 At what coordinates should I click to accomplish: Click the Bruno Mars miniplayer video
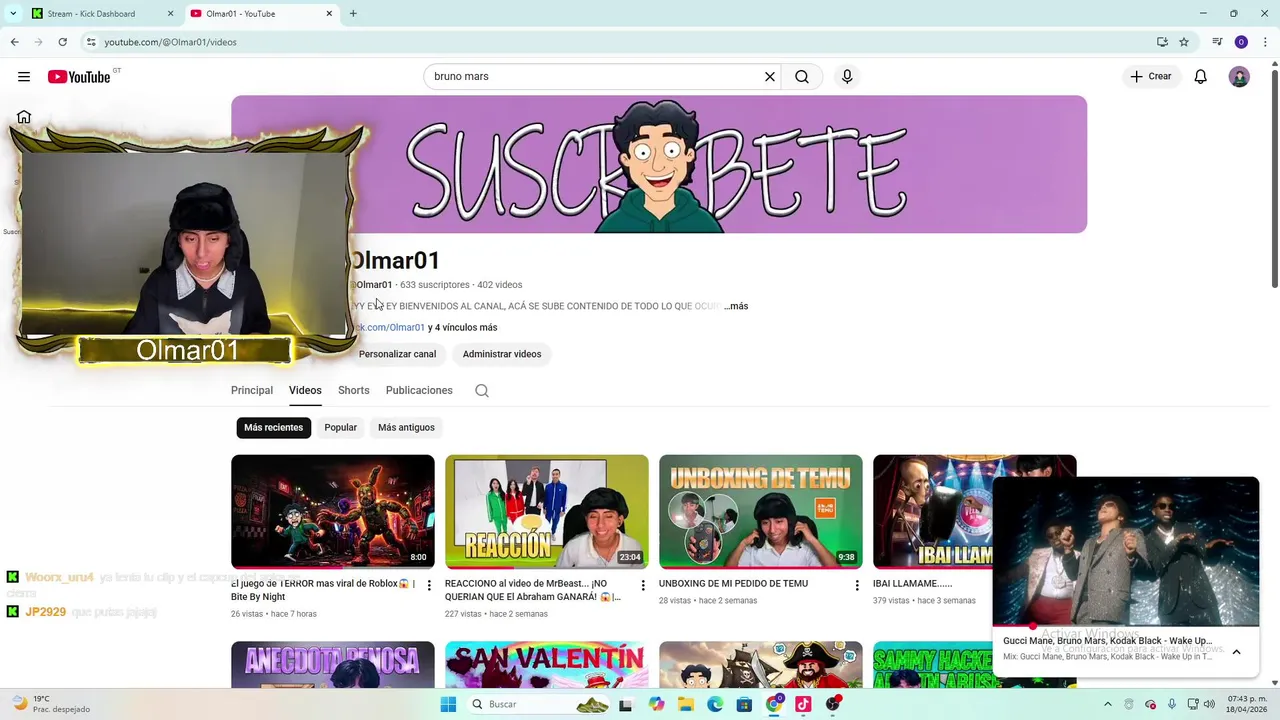(x=1126, y=551)
